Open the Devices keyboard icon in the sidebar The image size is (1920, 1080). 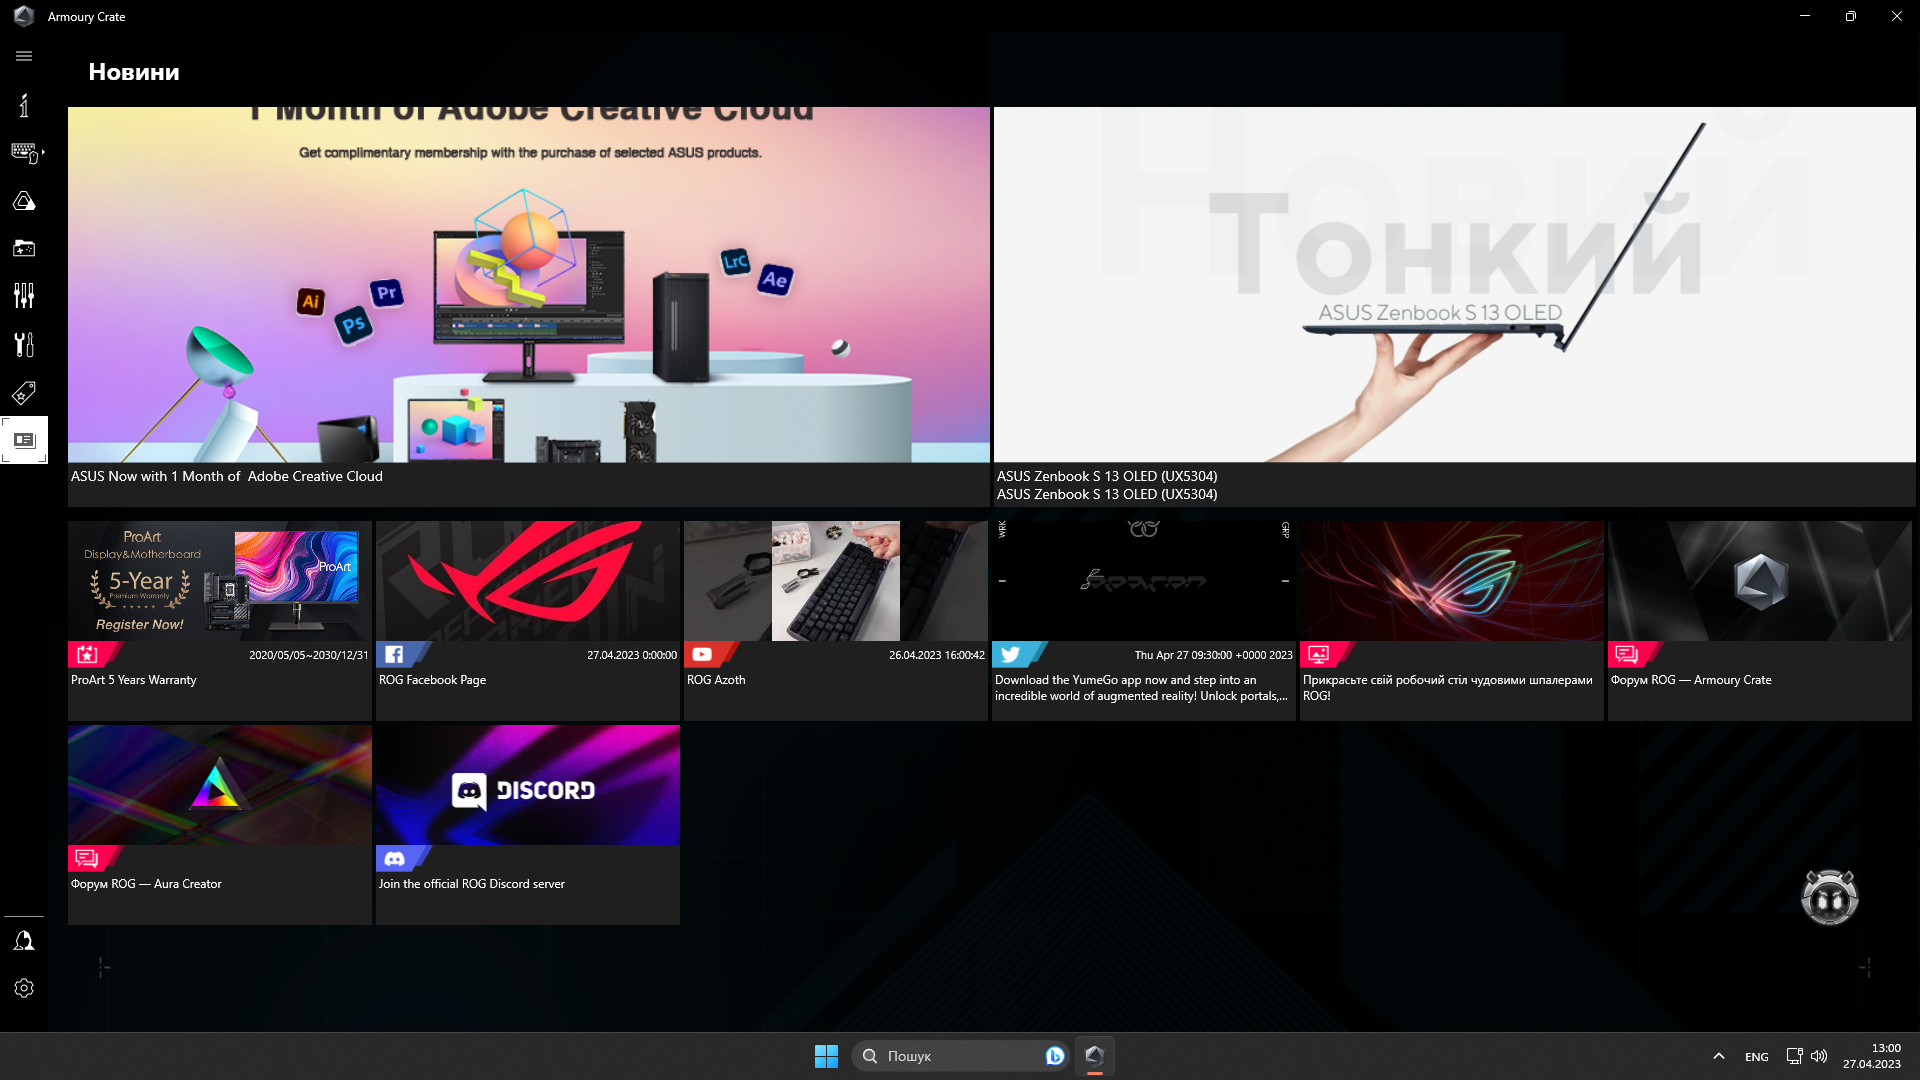pyautogui.click(x=25, y=153)
